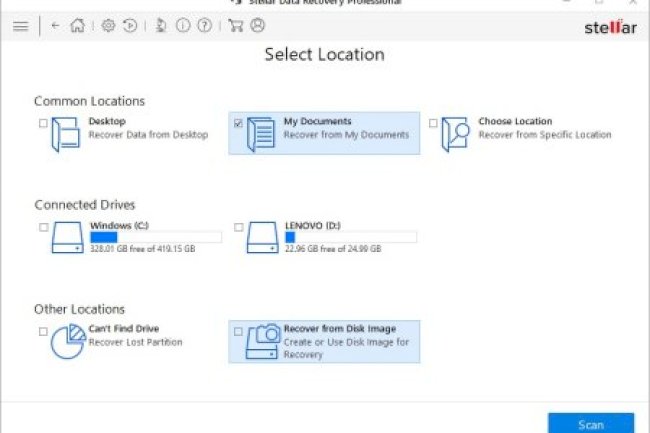This screenshot has height=433, width=650.
Task: Select the LENOVO (D:) drive checkbox
Action: click(x=238, y=227)
